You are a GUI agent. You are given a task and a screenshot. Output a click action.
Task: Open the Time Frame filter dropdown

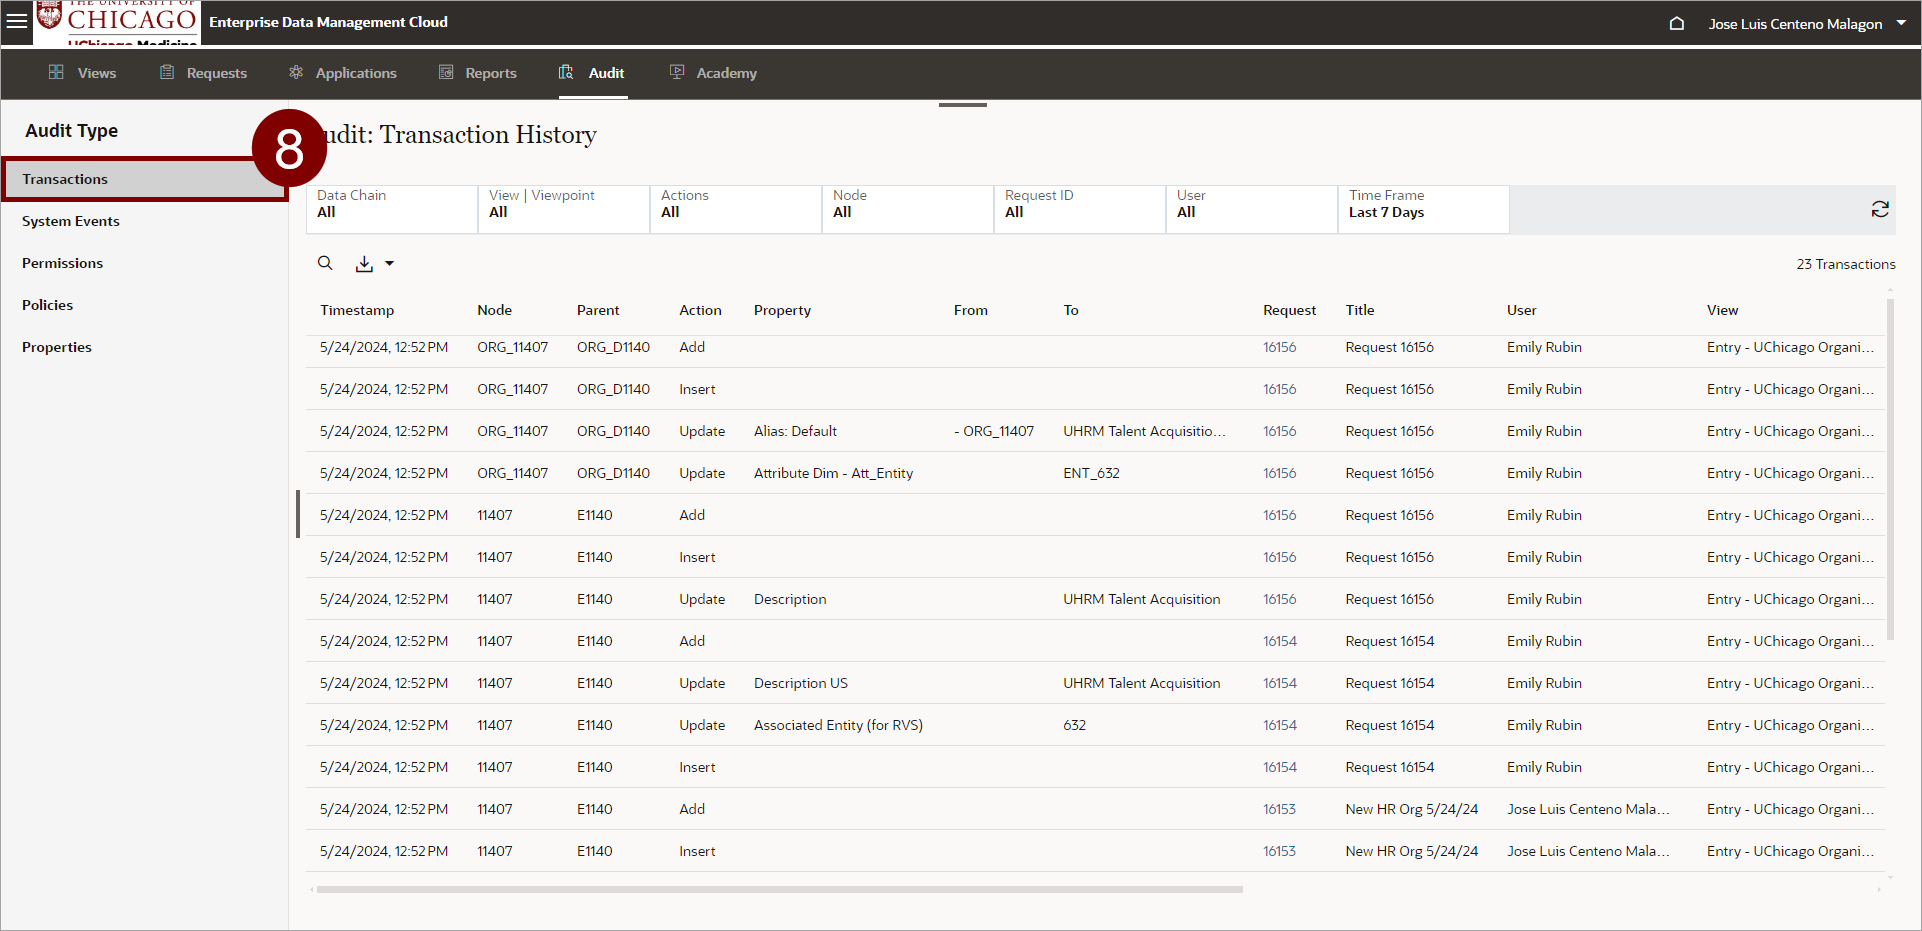[1422, 209]
